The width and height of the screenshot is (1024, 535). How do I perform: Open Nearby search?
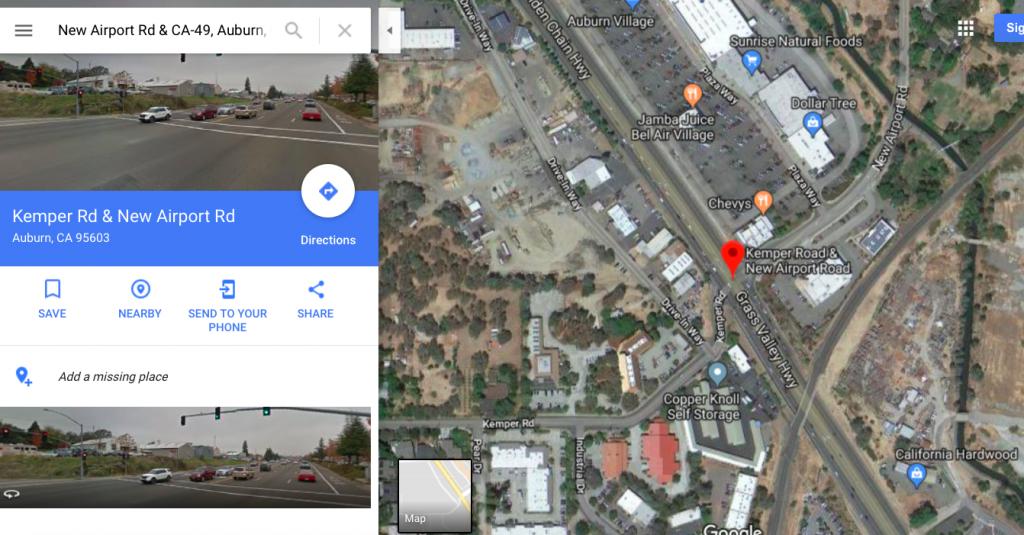coord(140,299)
